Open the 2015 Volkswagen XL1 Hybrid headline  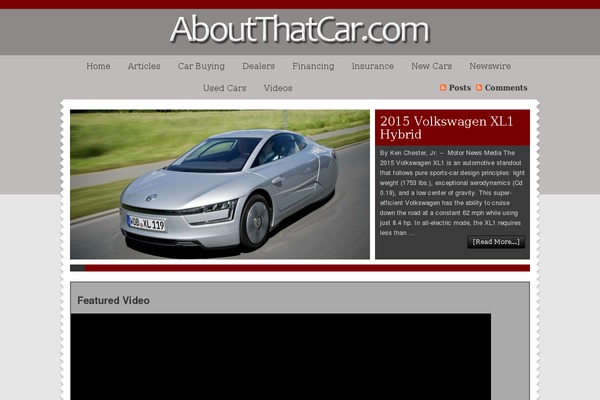tap(447, 128)
